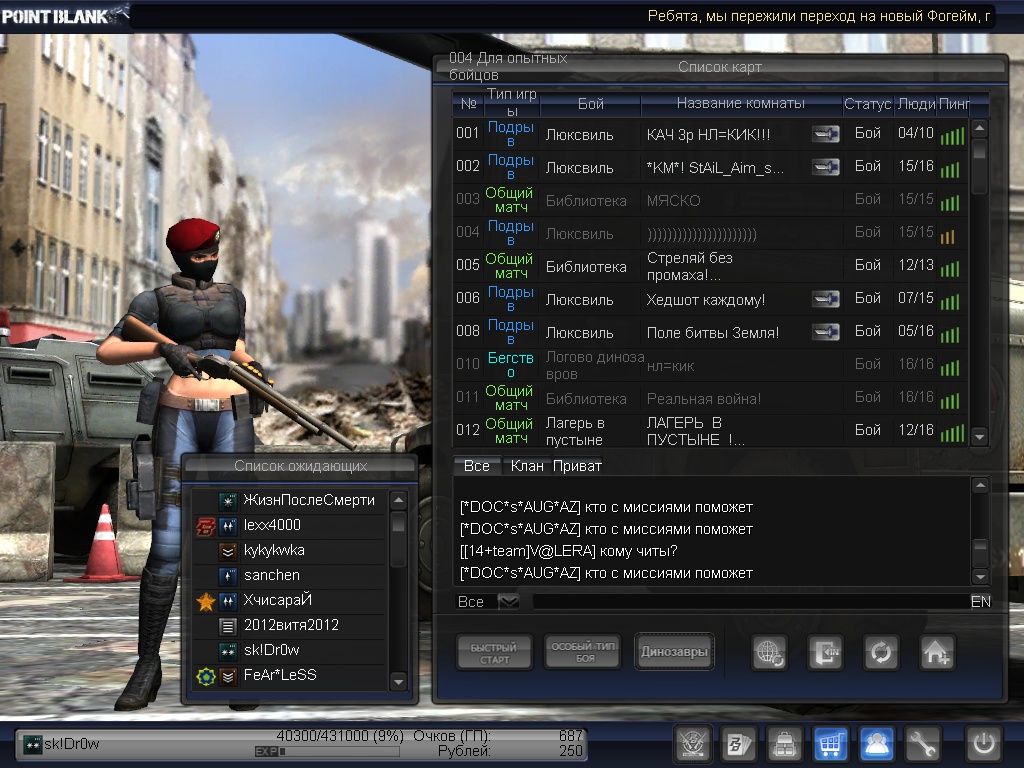Select room 005 Стреляй без промаха
The image size is (1024, 768).
pos(710,266)
